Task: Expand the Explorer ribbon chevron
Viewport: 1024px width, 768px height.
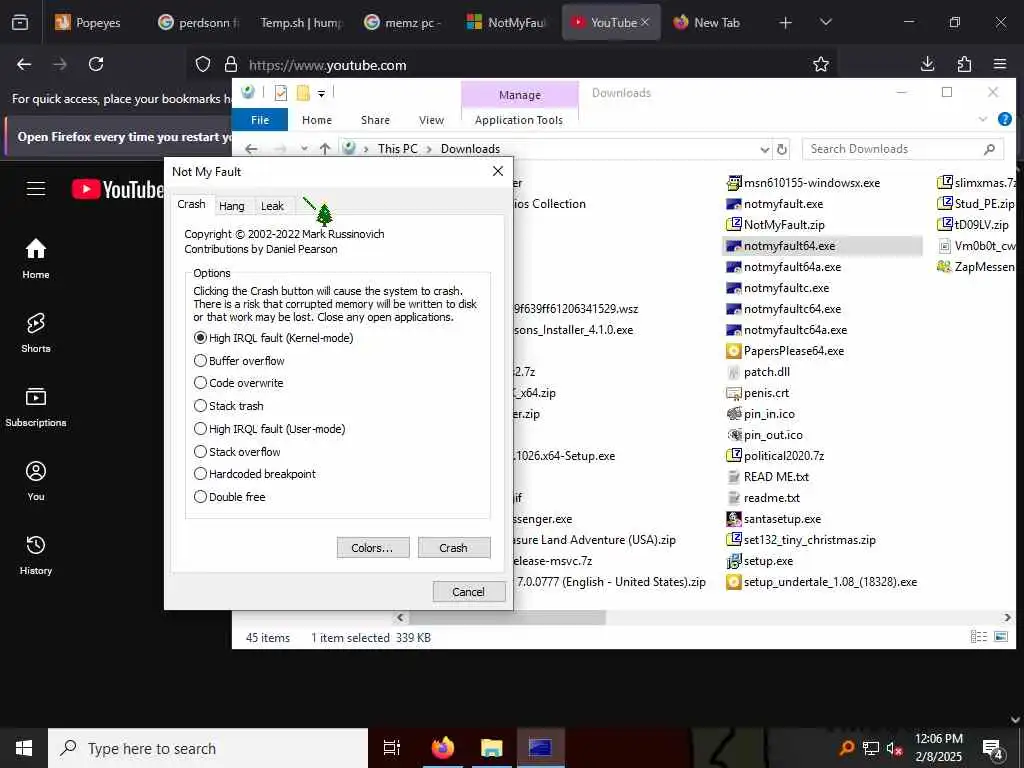Action: [x=983, y=119]
